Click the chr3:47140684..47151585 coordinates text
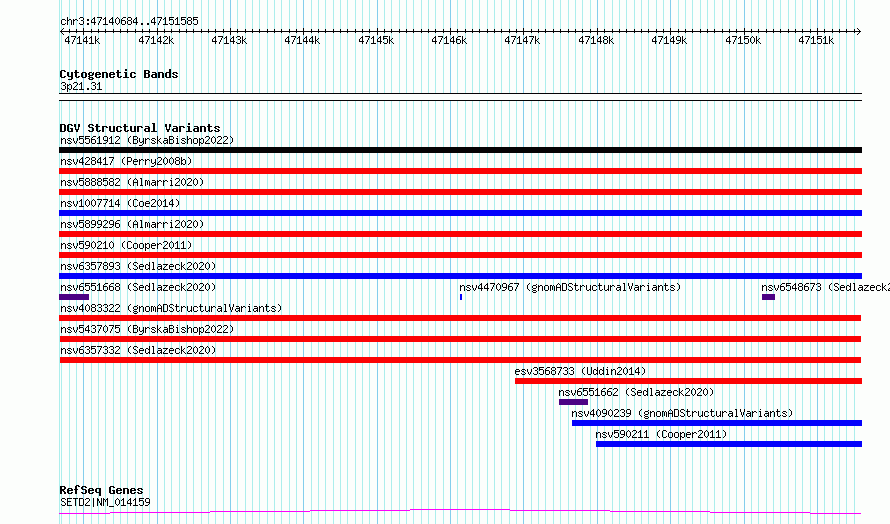Image resolution: width=890 pixels, height=524 pixels. tap(129, 22)
